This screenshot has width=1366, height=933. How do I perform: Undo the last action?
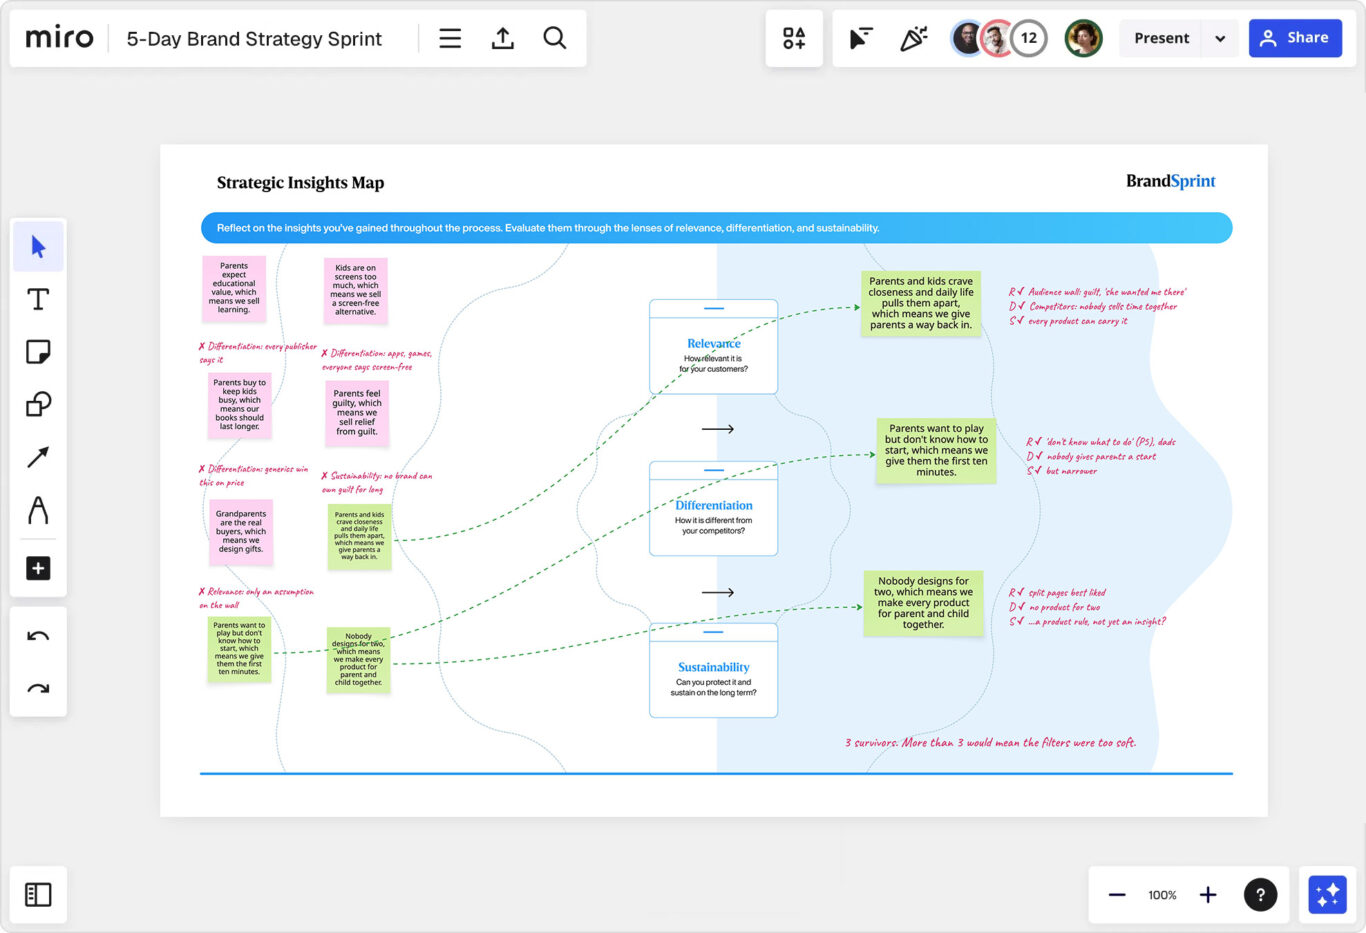tap(38, 636)
